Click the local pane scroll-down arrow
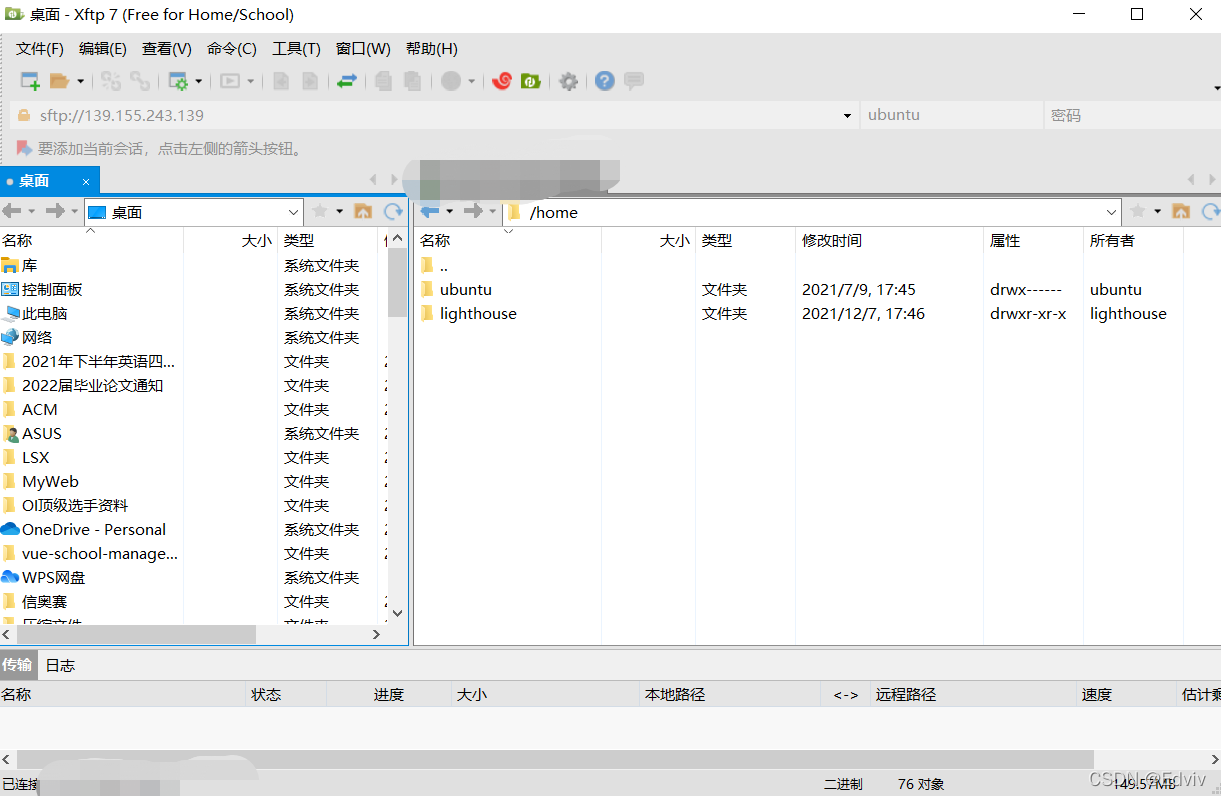Viewport: 1221px width, 796px height. 397,613
